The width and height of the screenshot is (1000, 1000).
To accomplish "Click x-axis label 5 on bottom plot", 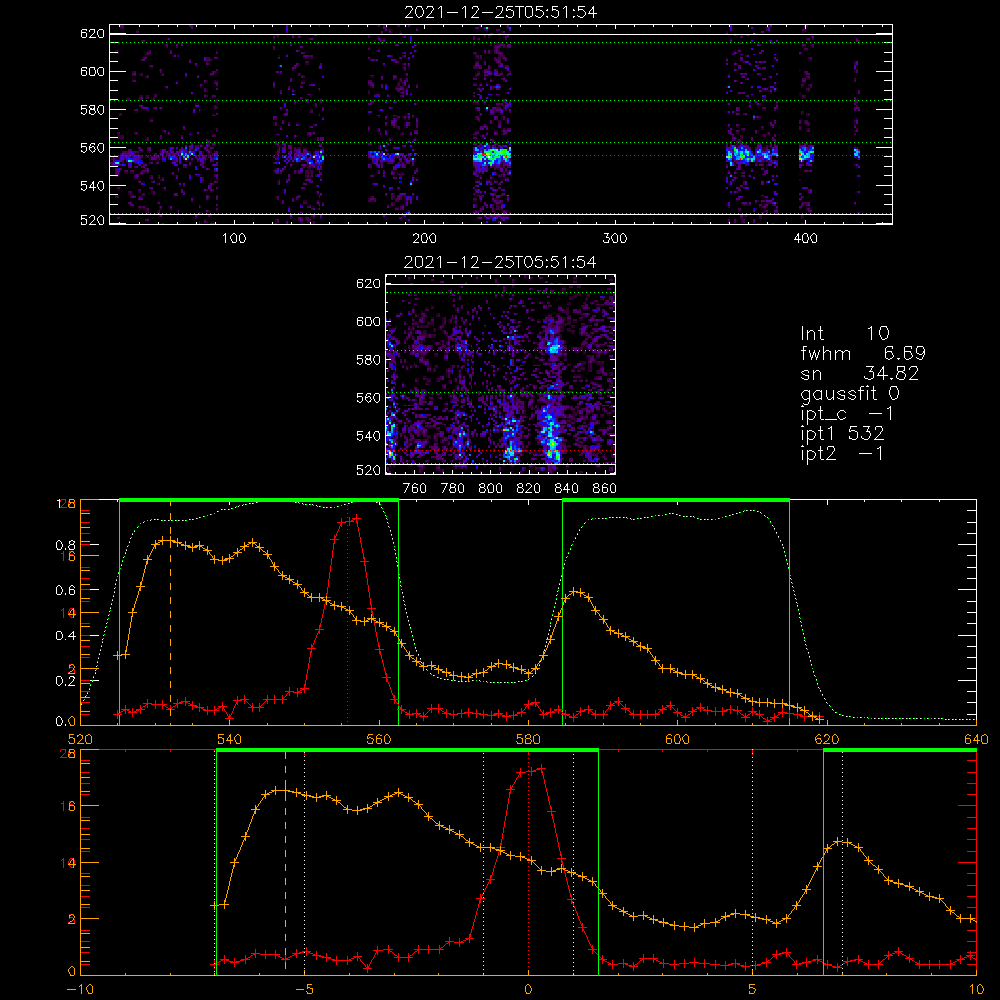I will [x=753, y=990].
